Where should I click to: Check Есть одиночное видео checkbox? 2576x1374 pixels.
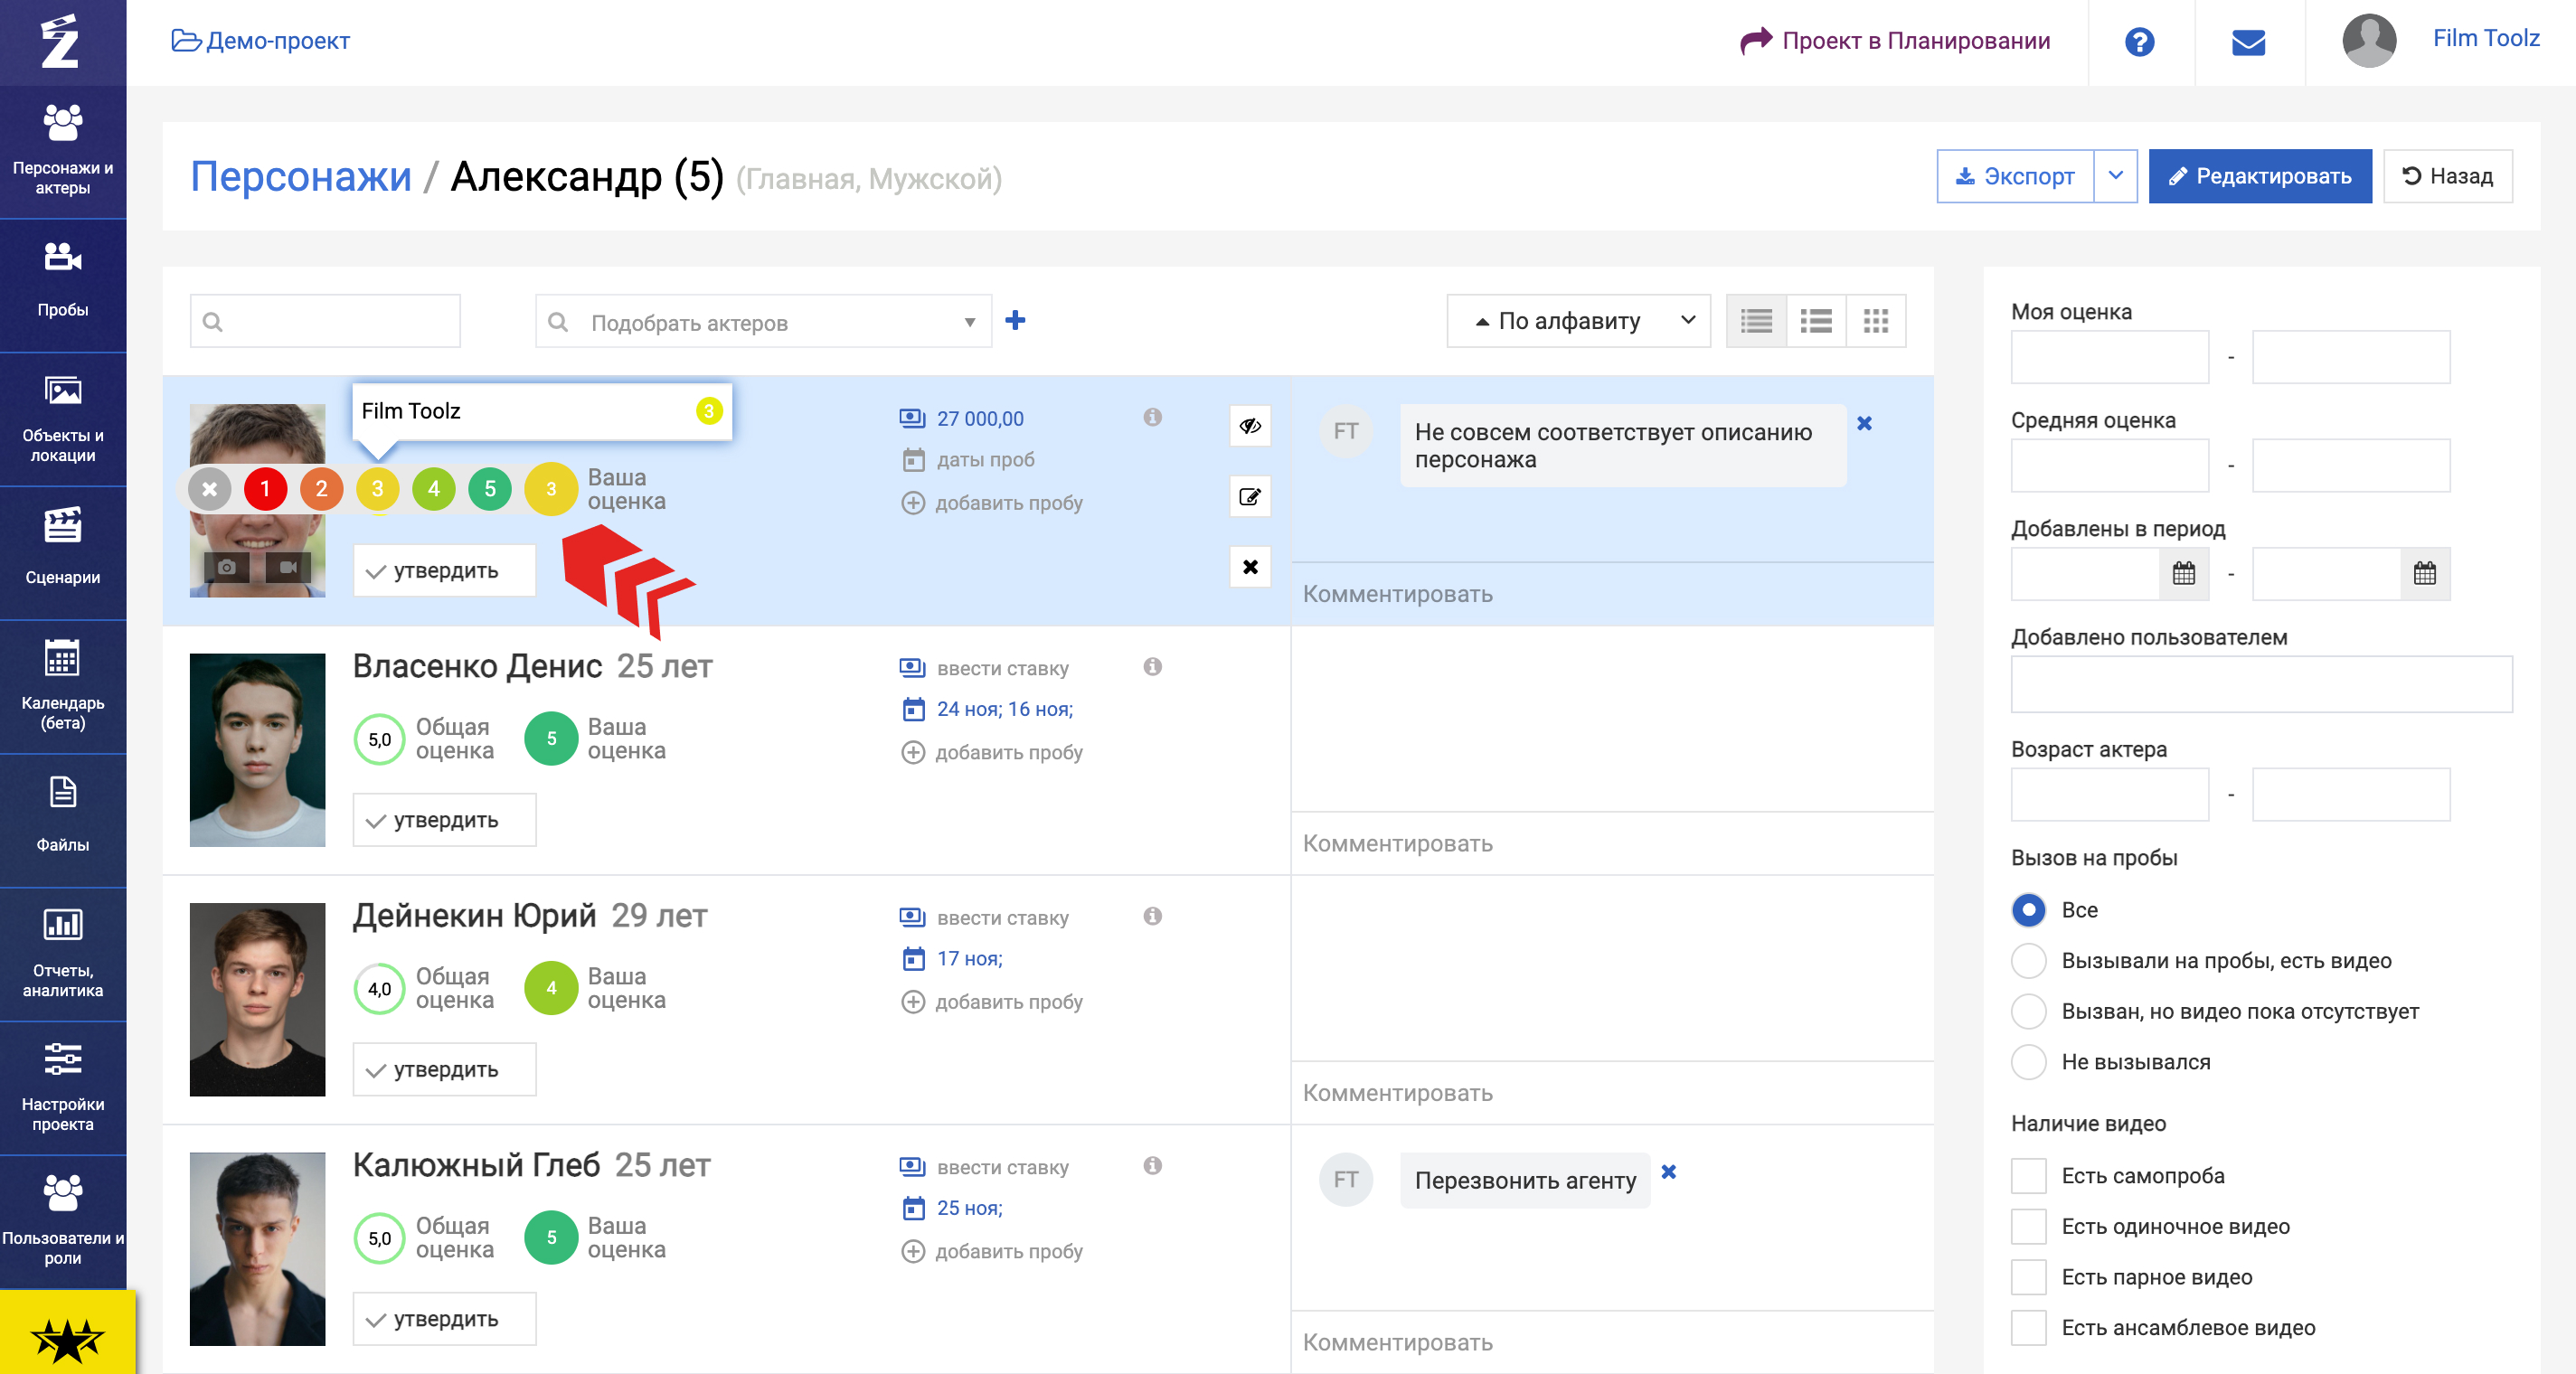[2029, 1226]
